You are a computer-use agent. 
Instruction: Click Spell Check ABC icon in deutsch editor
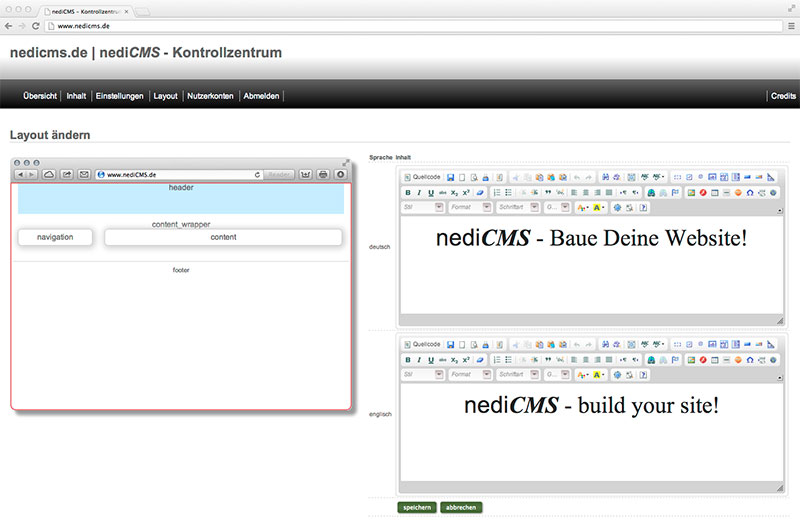(x=644, y=178)
